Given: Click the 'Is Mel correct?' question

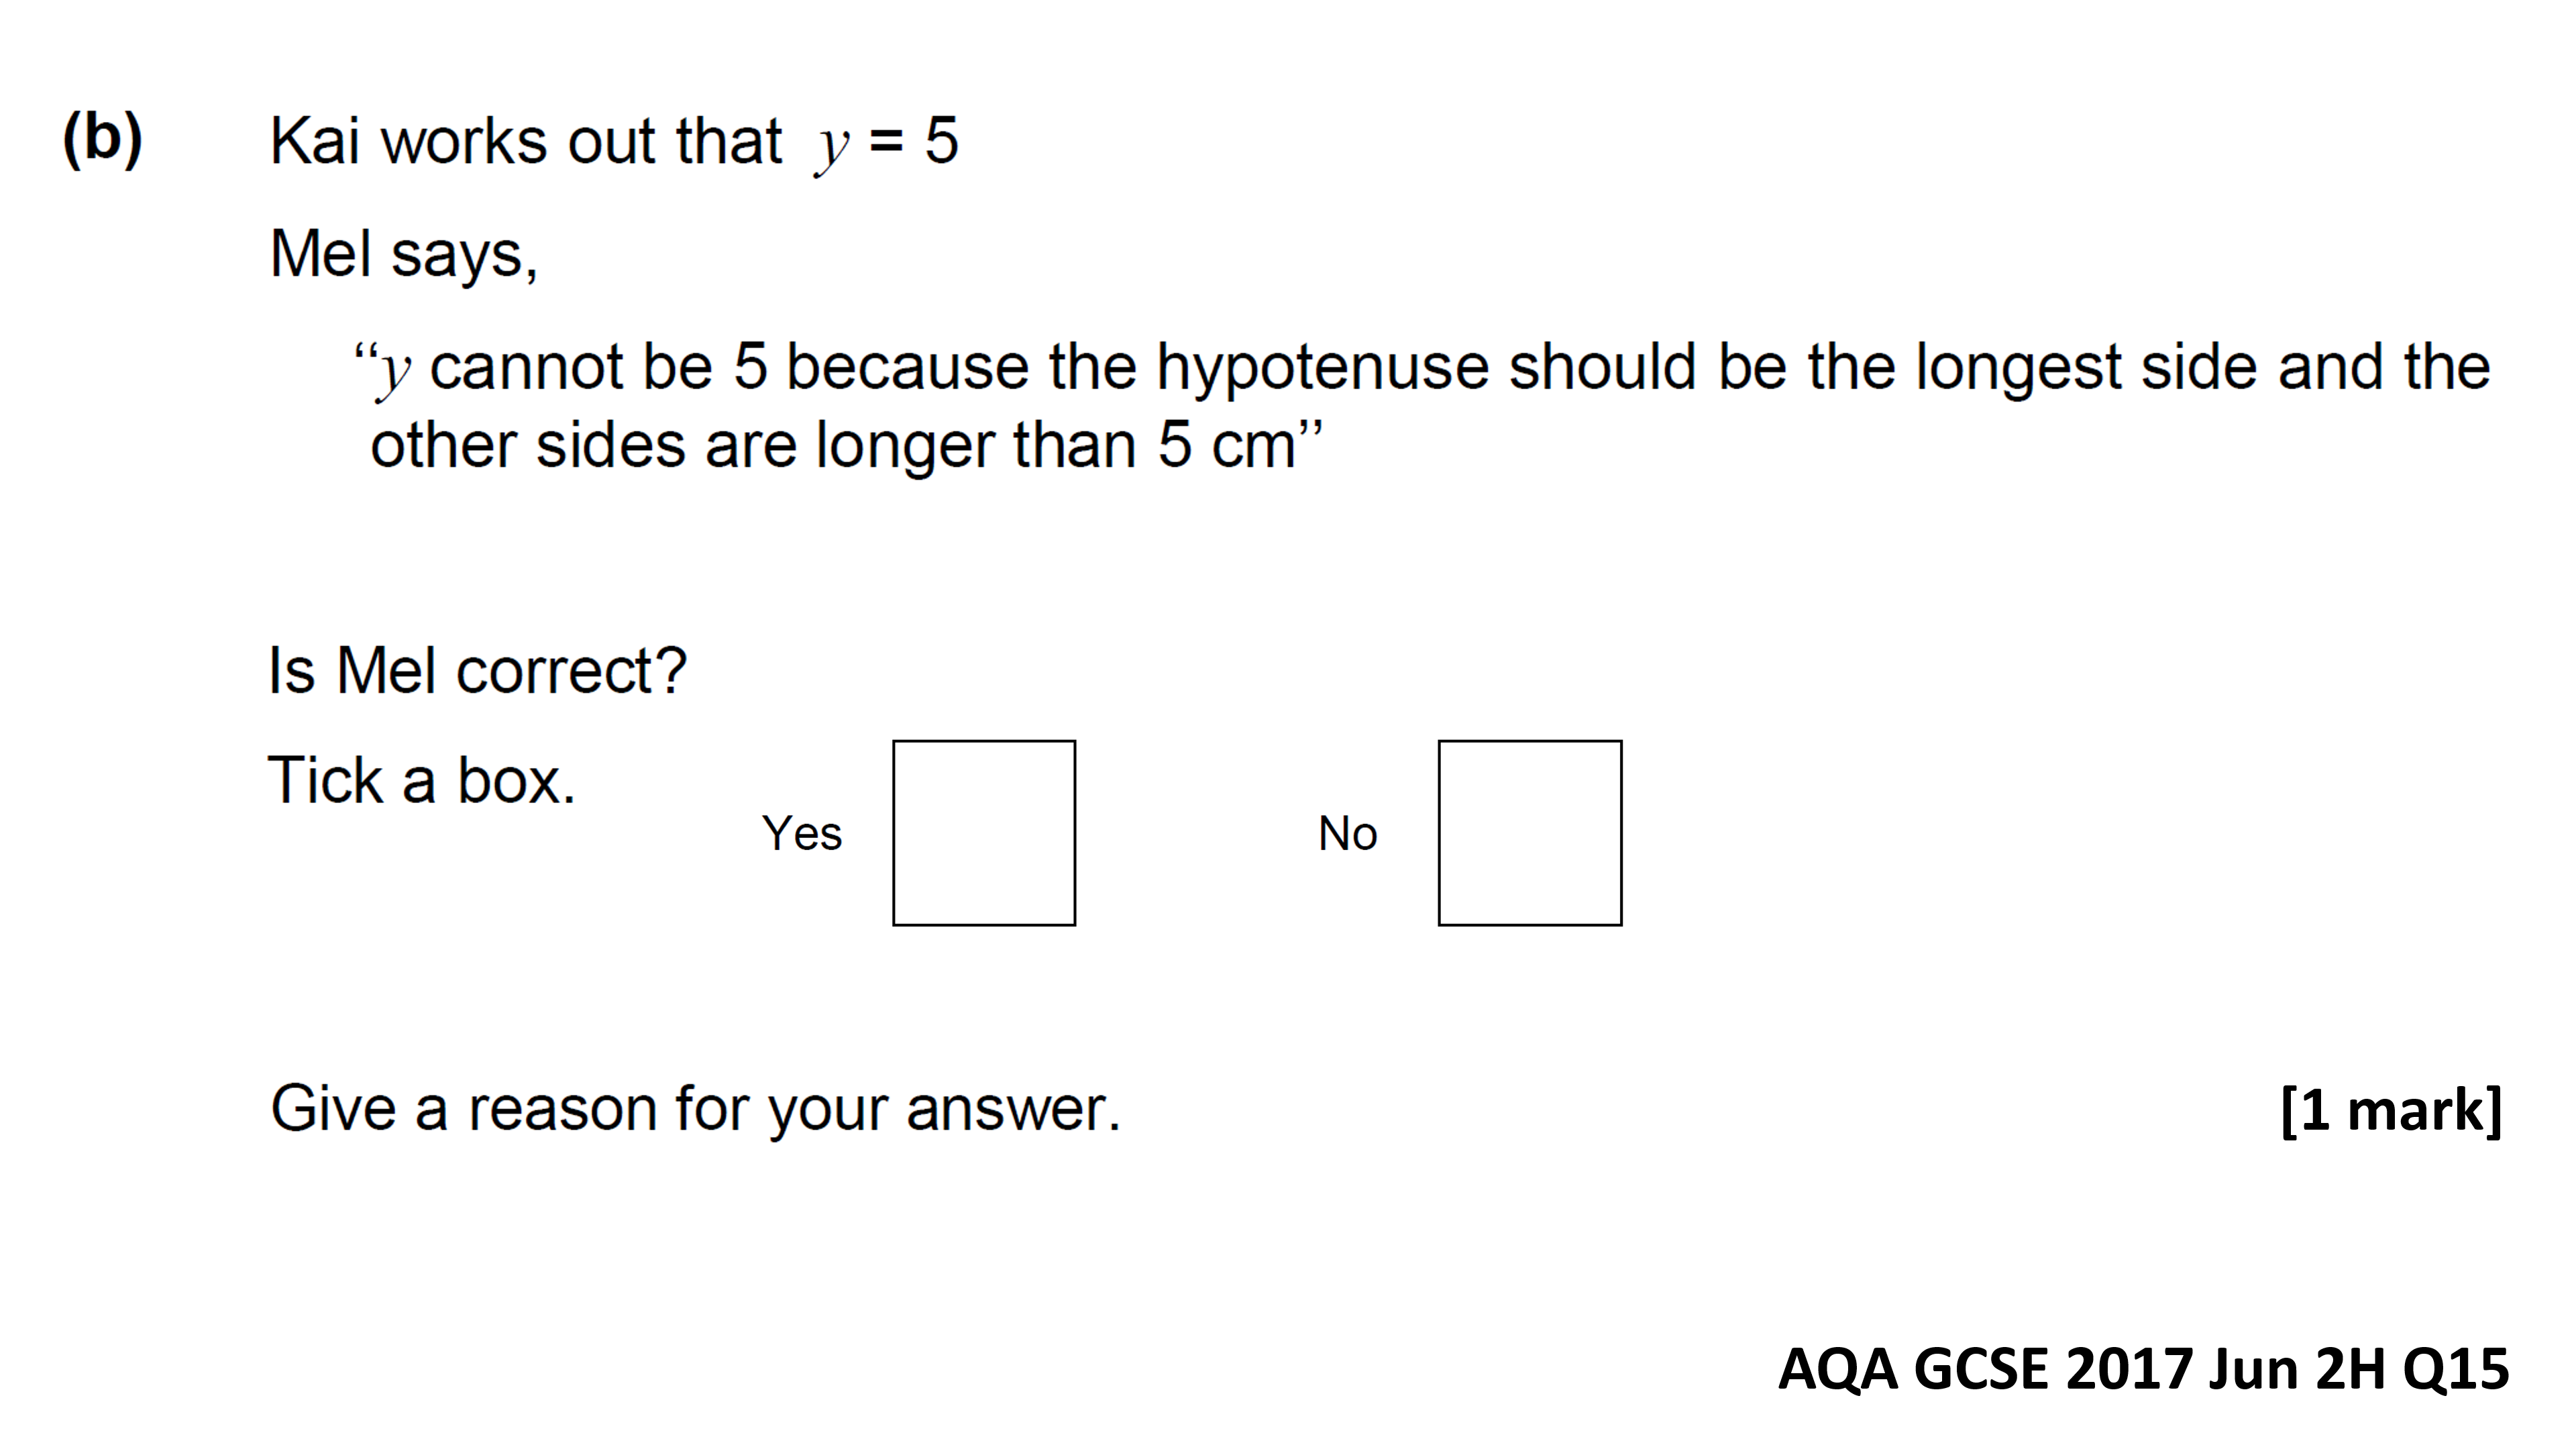Looking at the screenshot, I should click(x=478, y=670).
